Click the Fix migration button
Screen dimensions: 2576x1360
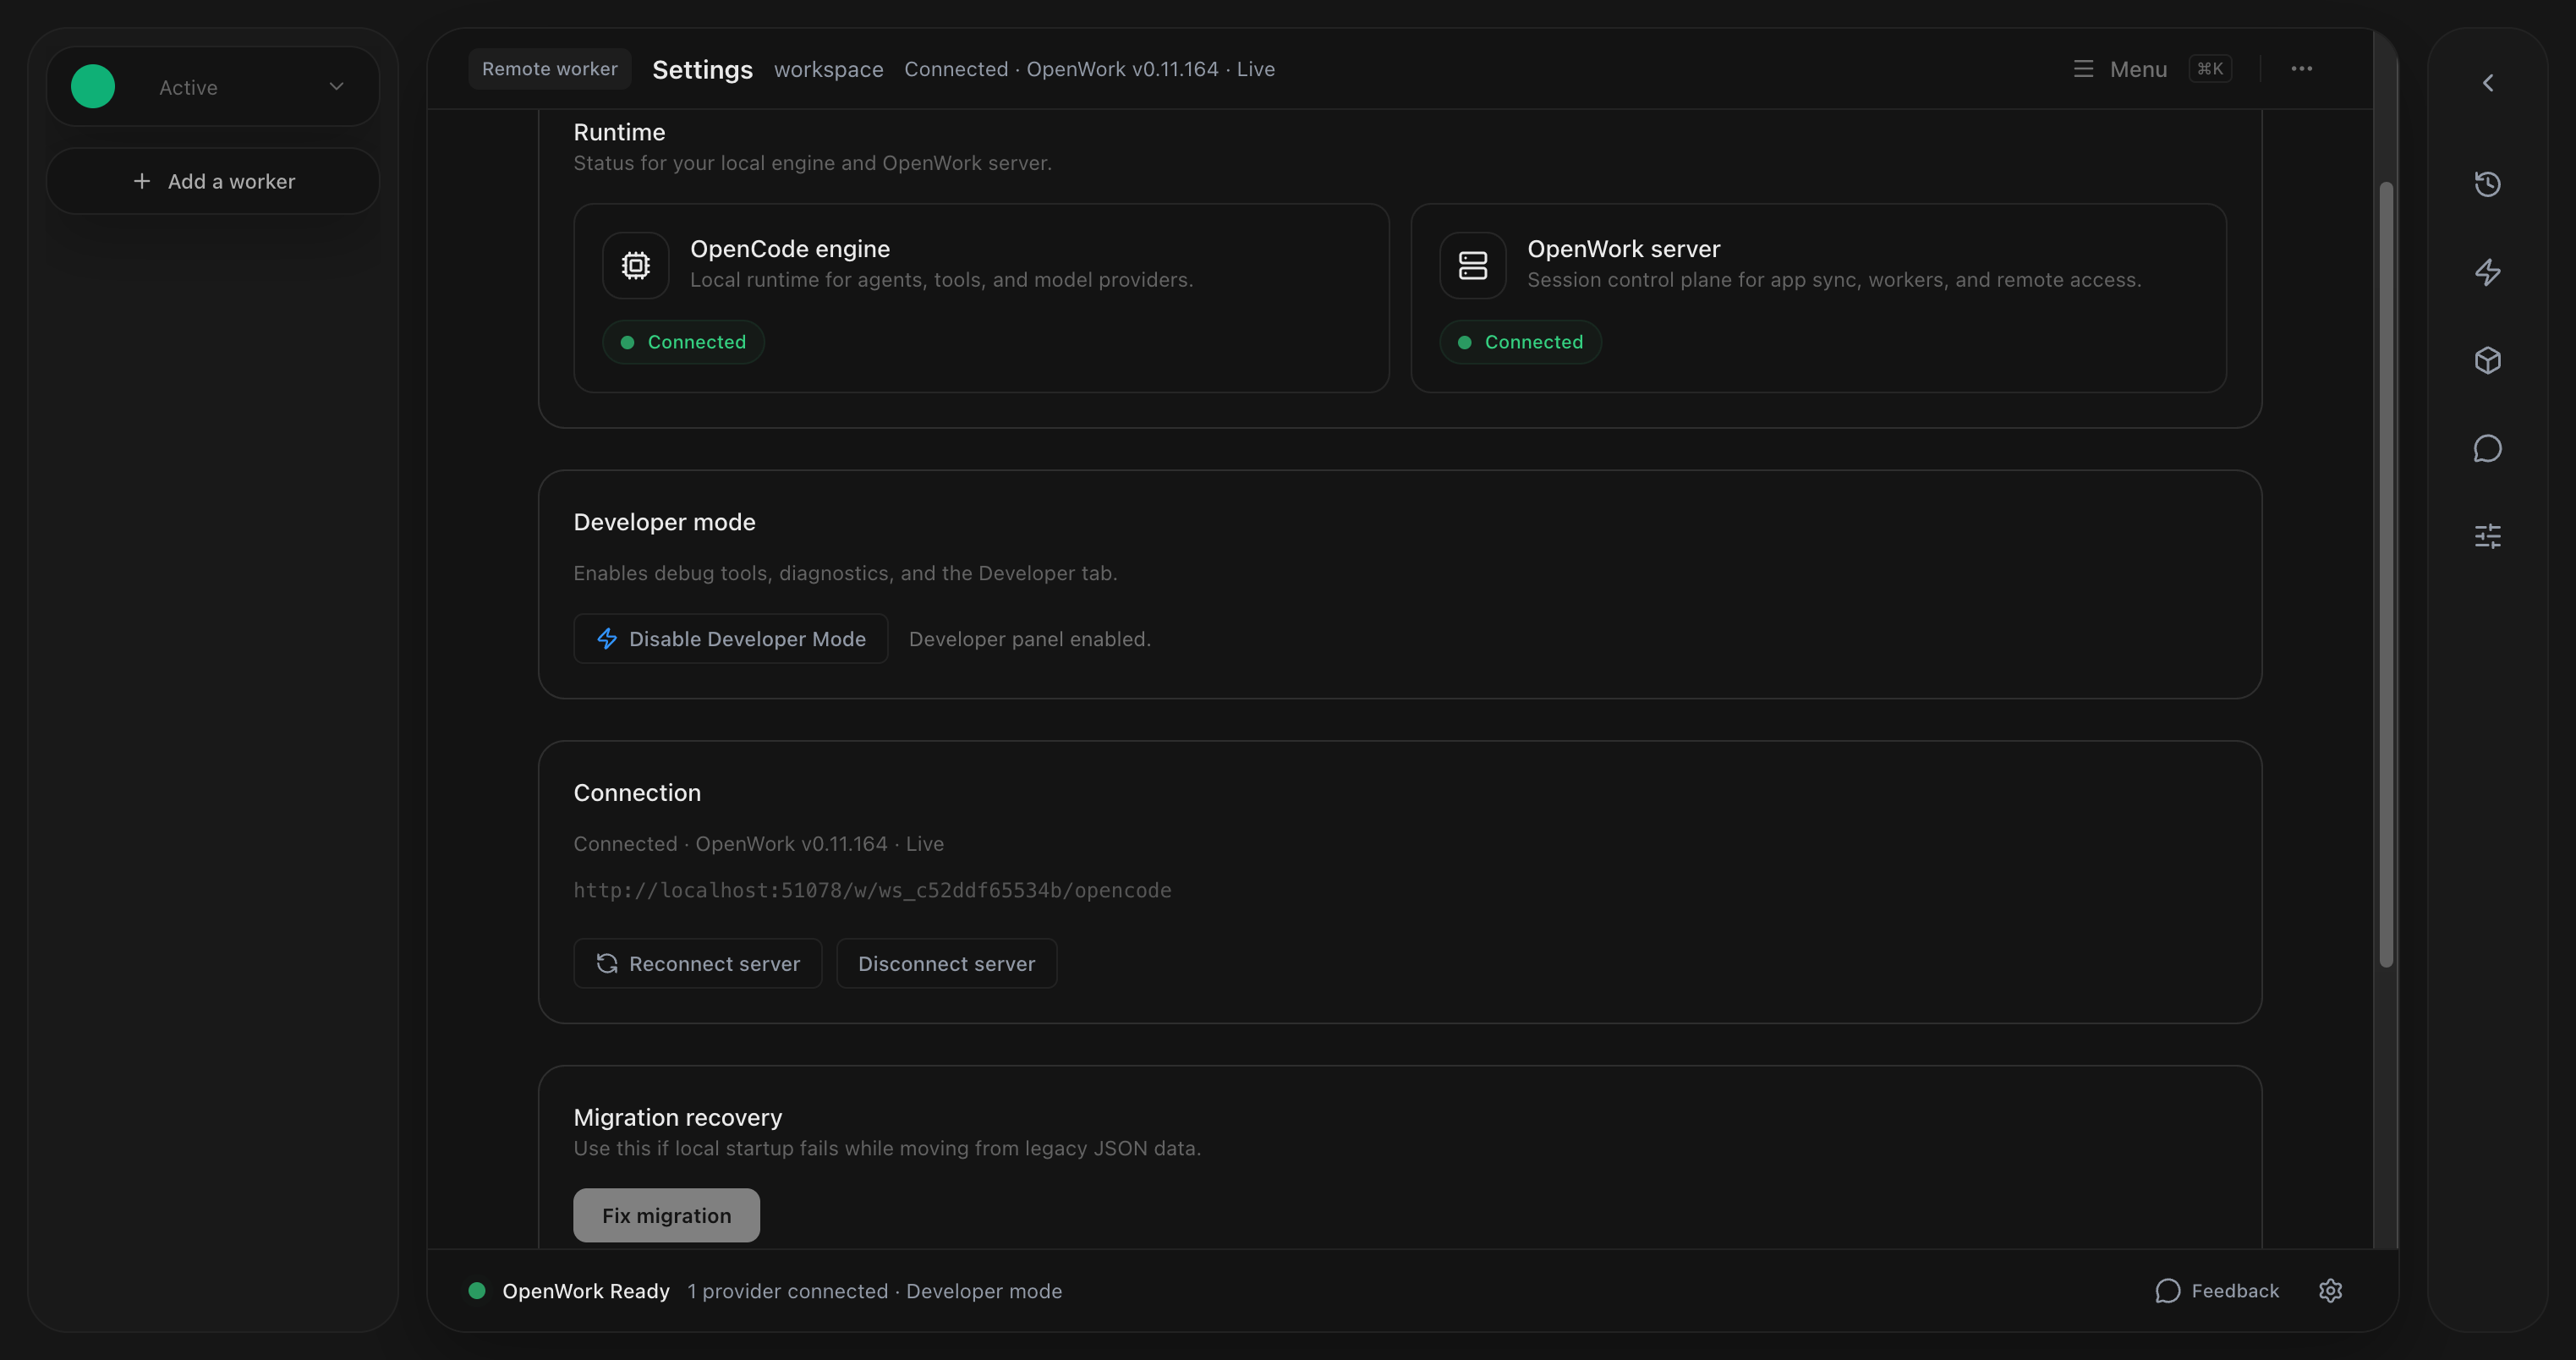point(666,1215)
